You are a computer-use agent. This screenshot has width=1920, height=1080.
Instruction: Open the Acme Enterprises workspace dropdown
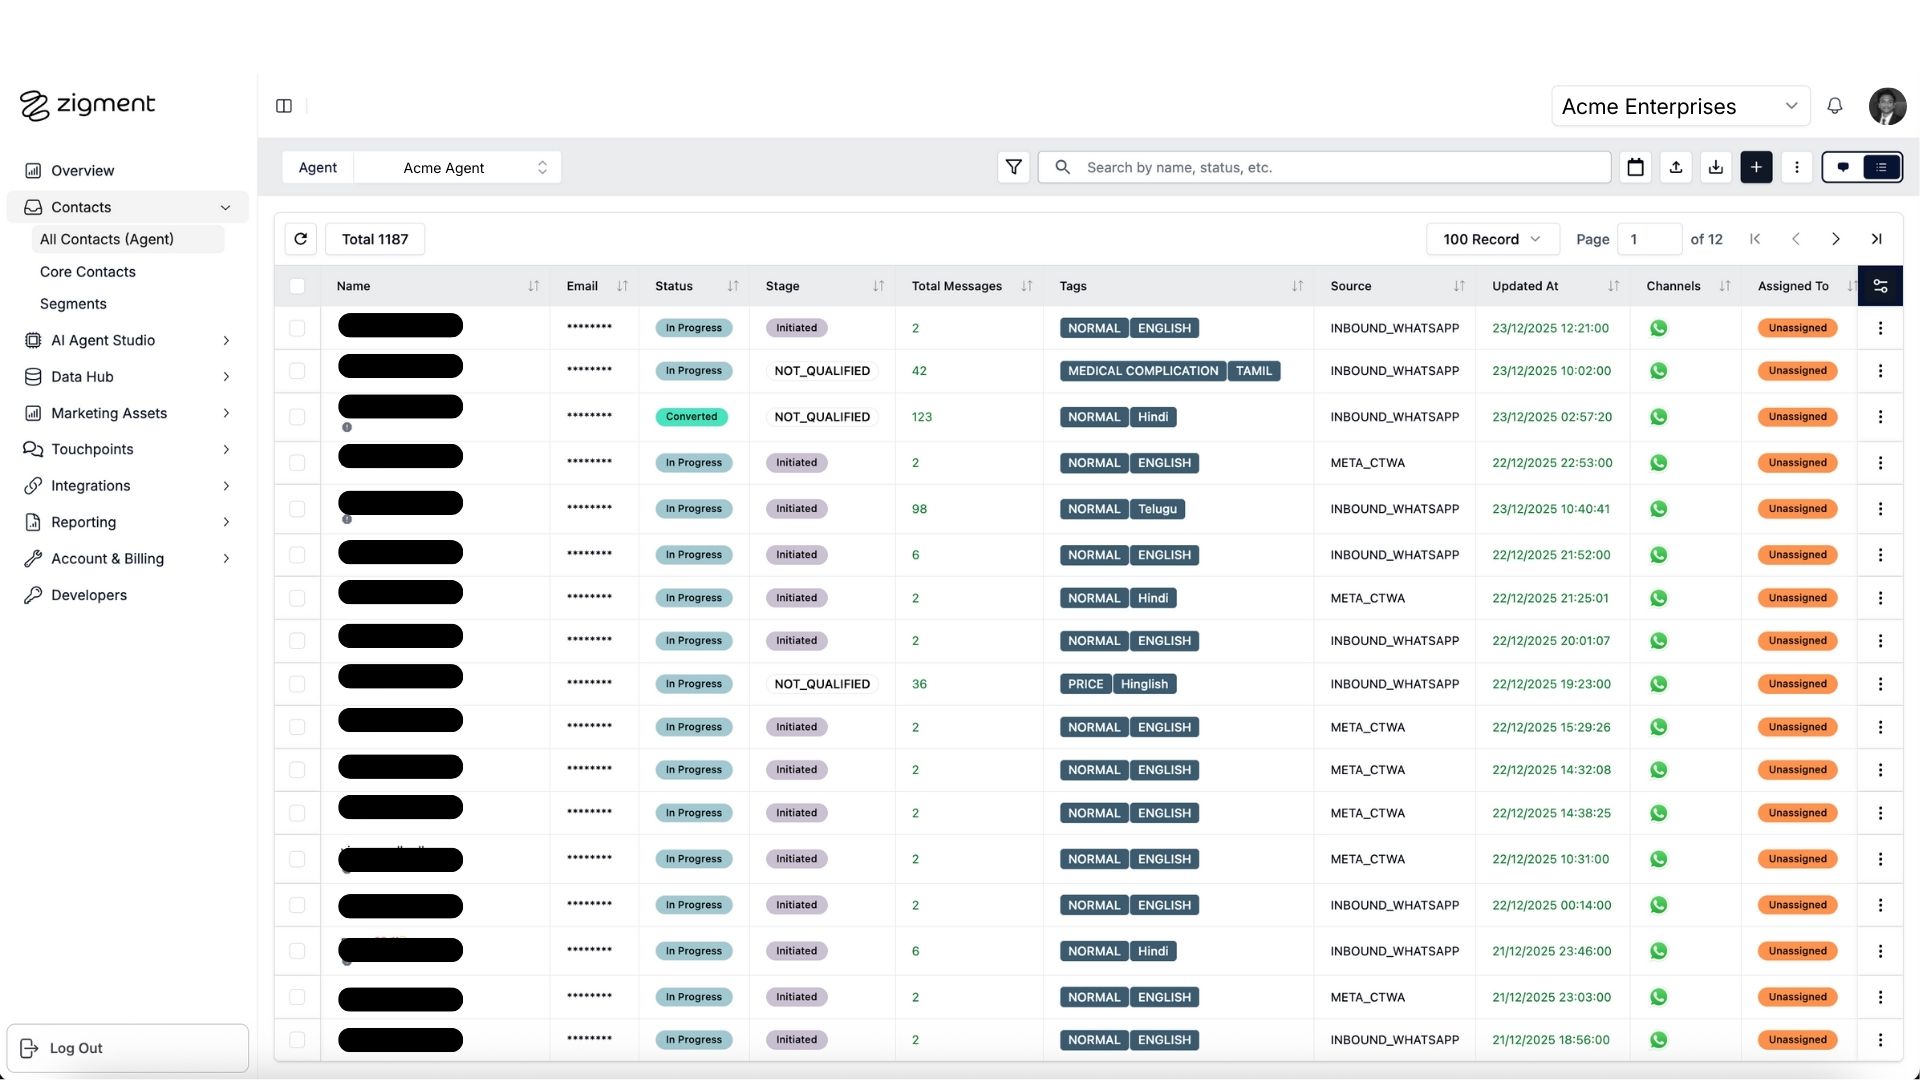(1680, 106)
